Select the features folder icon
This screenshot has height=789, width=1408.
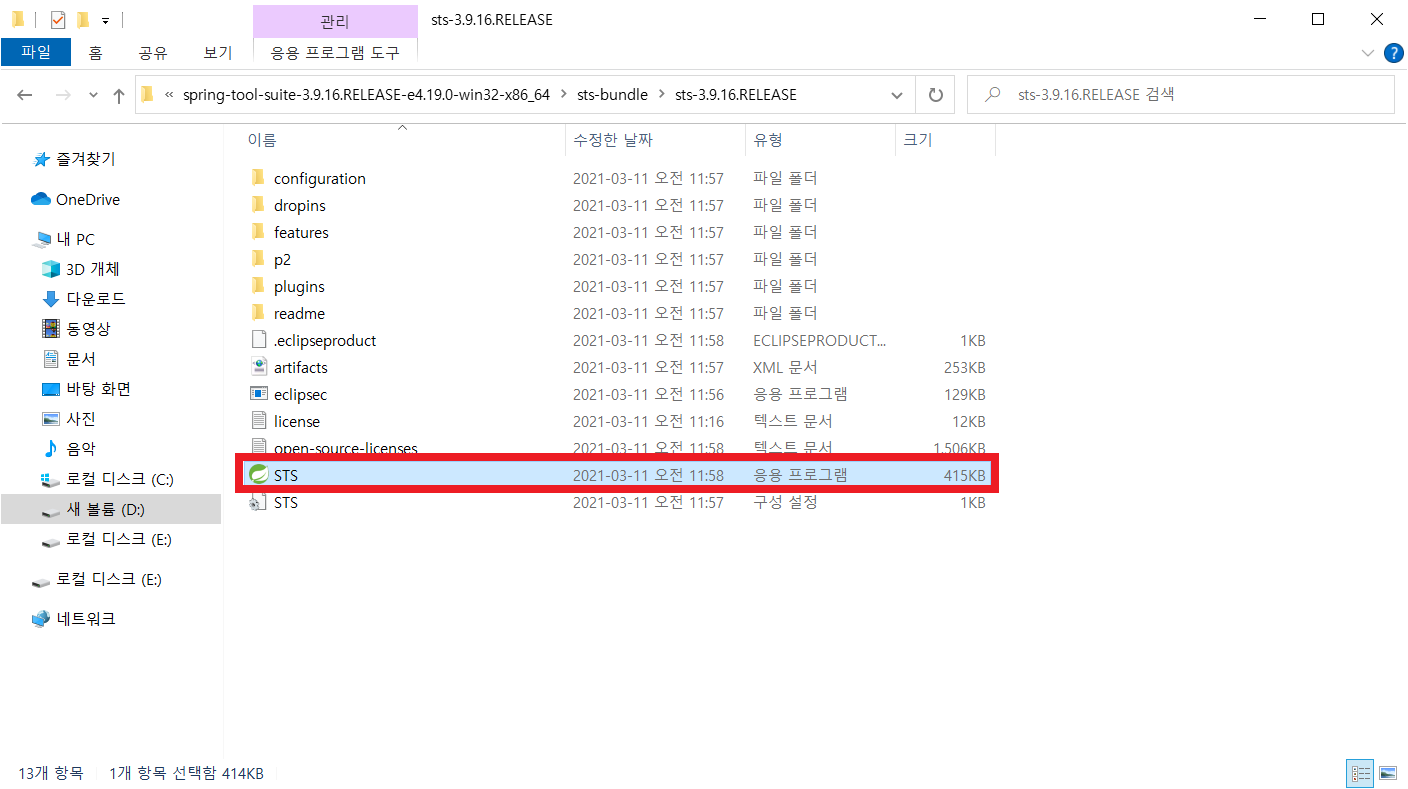(x=258, y=232)
